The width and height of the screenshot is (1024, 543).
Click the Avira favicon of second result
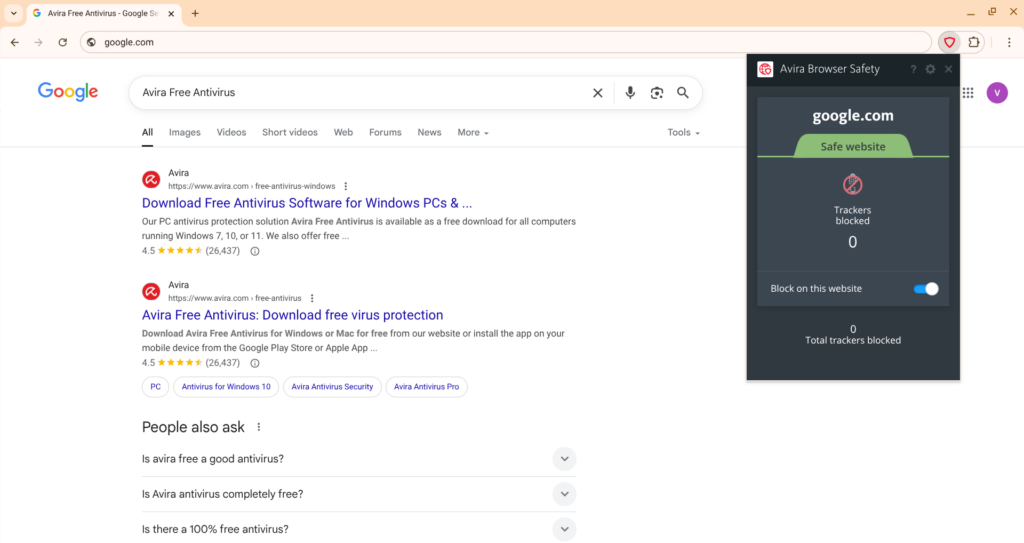point(151,291)
